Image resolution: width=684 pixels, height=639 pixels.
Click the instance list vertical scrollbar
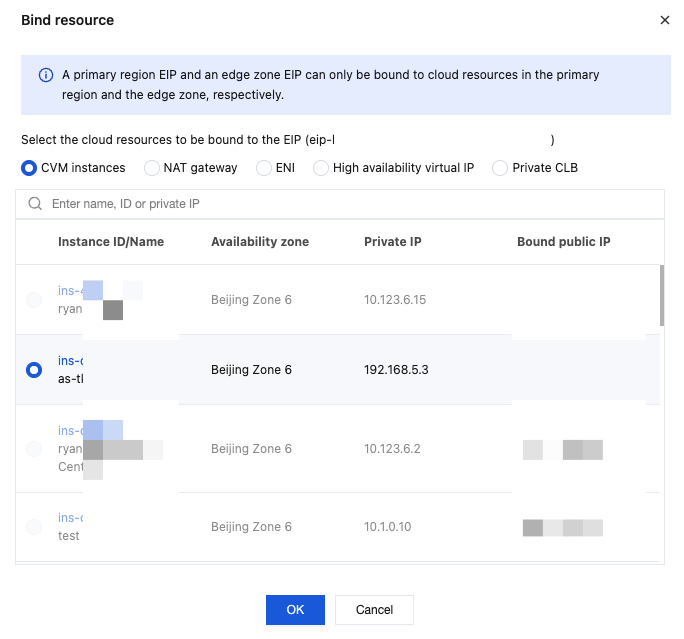pos(662,295)
